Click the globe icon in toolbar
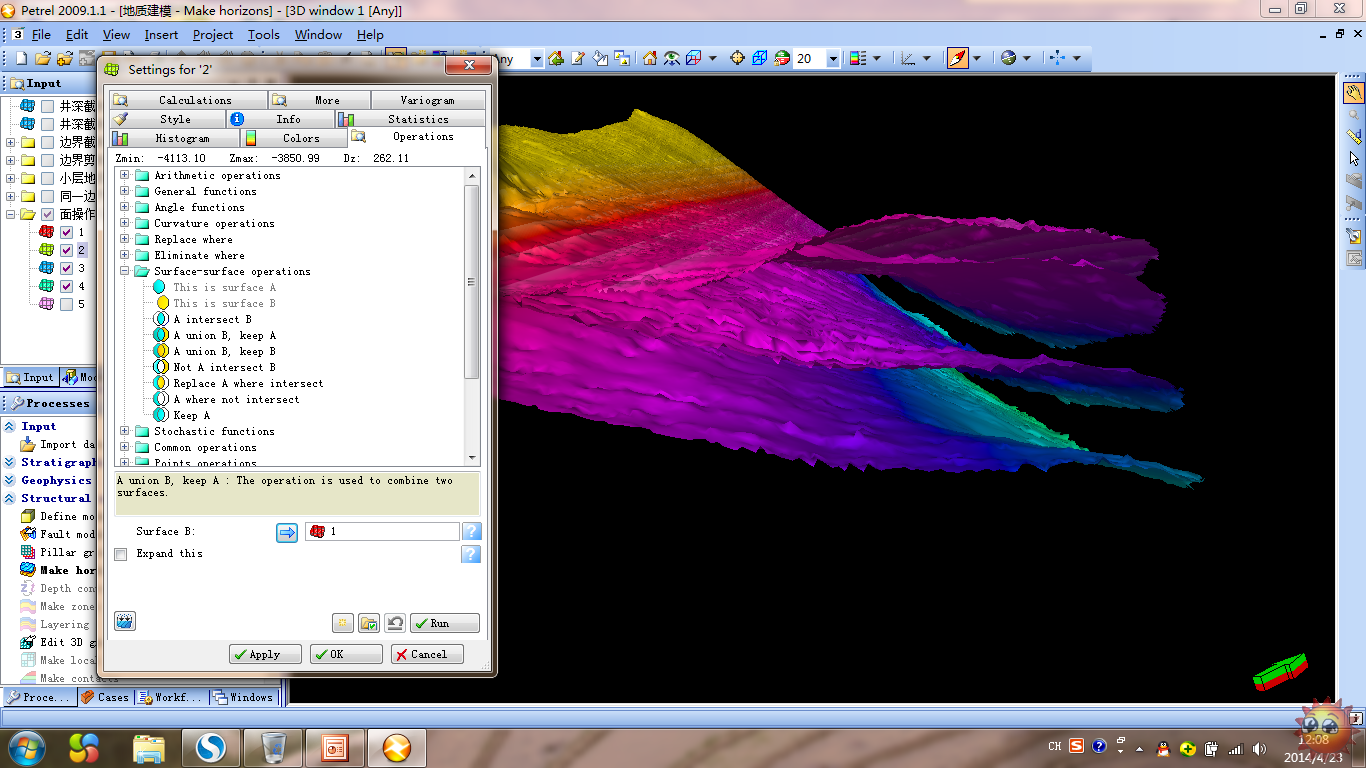Image resolution: width=1366 pixels, height=768 pixels. [1009, 59]
